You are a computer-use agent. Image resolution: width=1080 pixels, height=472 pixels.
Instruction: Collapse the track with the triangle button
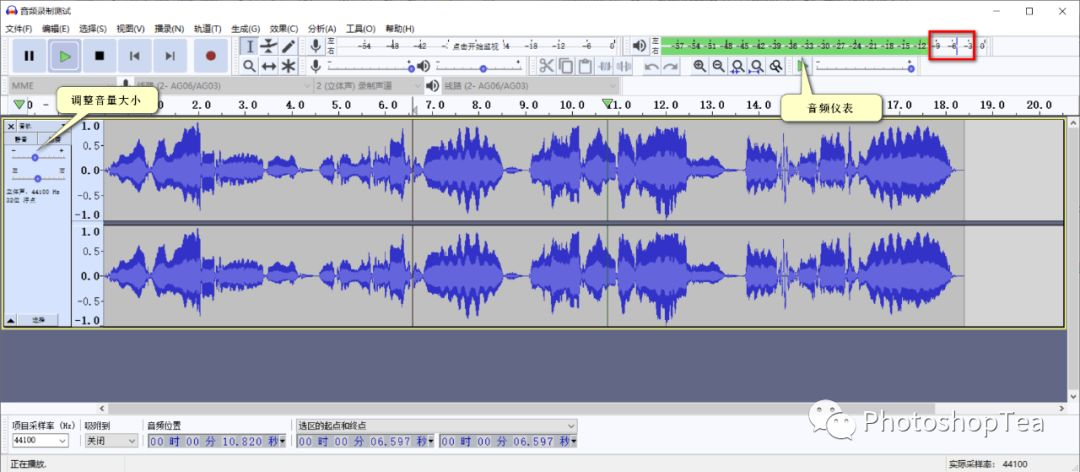(11, 320)
